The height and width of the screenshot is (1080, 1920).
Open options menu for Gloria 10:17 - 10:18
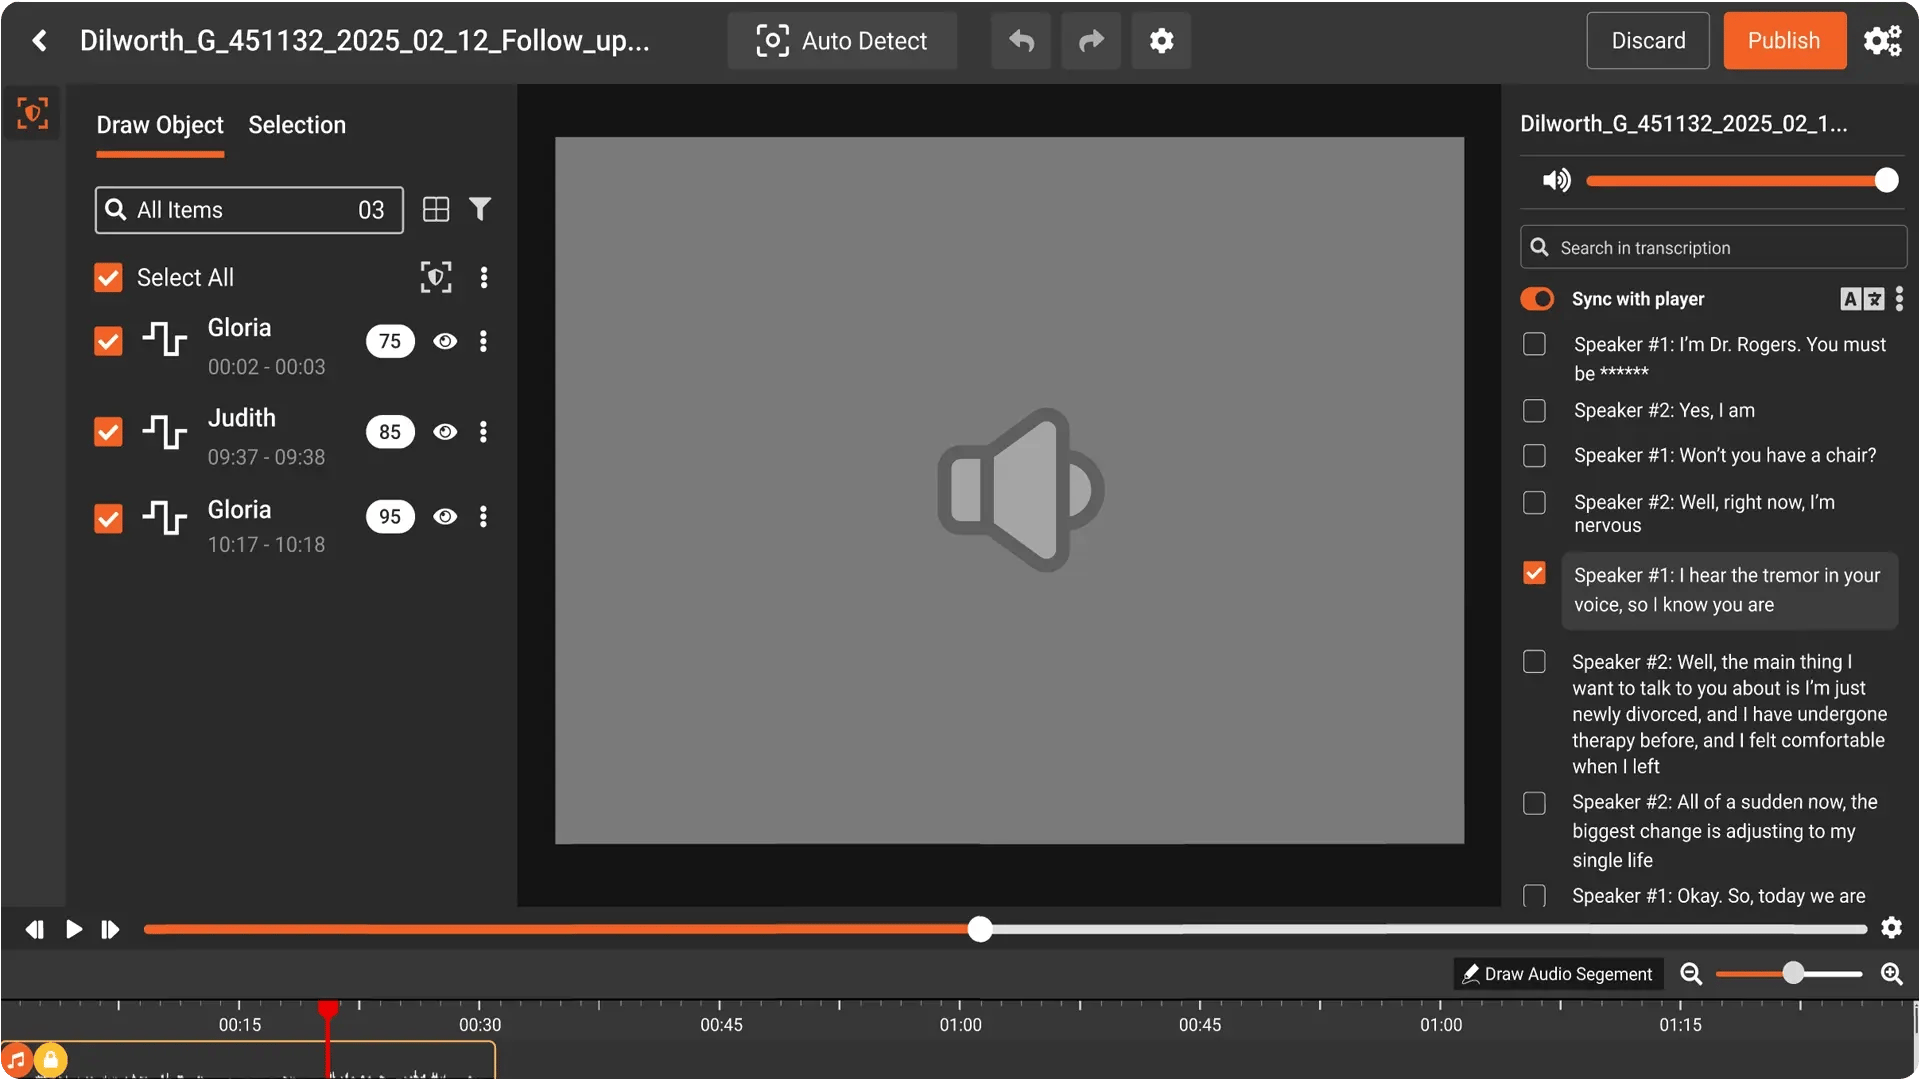(x=484, y=517)
